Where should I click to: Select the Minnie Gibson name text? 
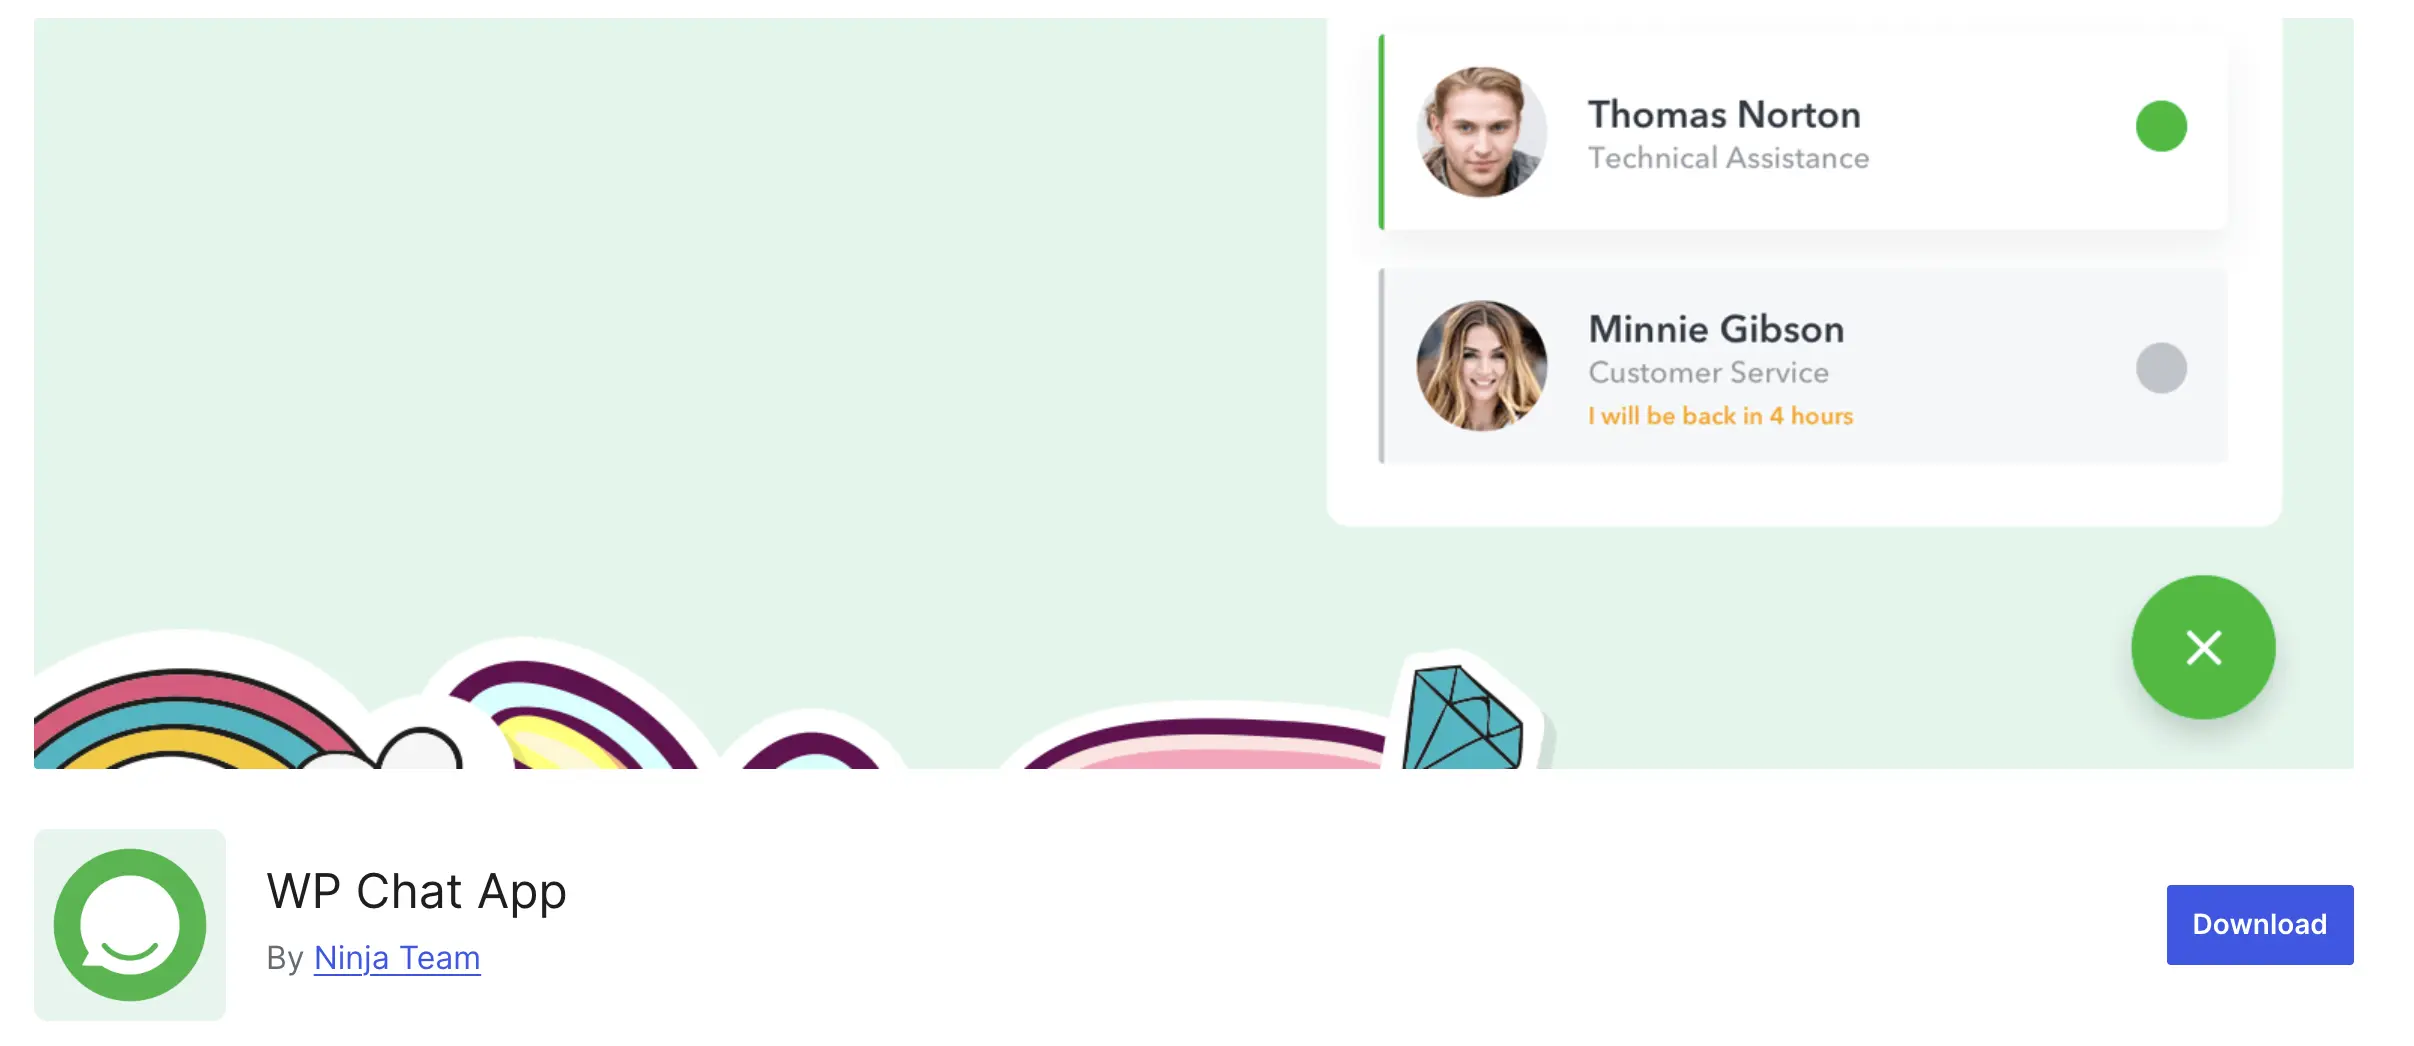point(1716,329)
